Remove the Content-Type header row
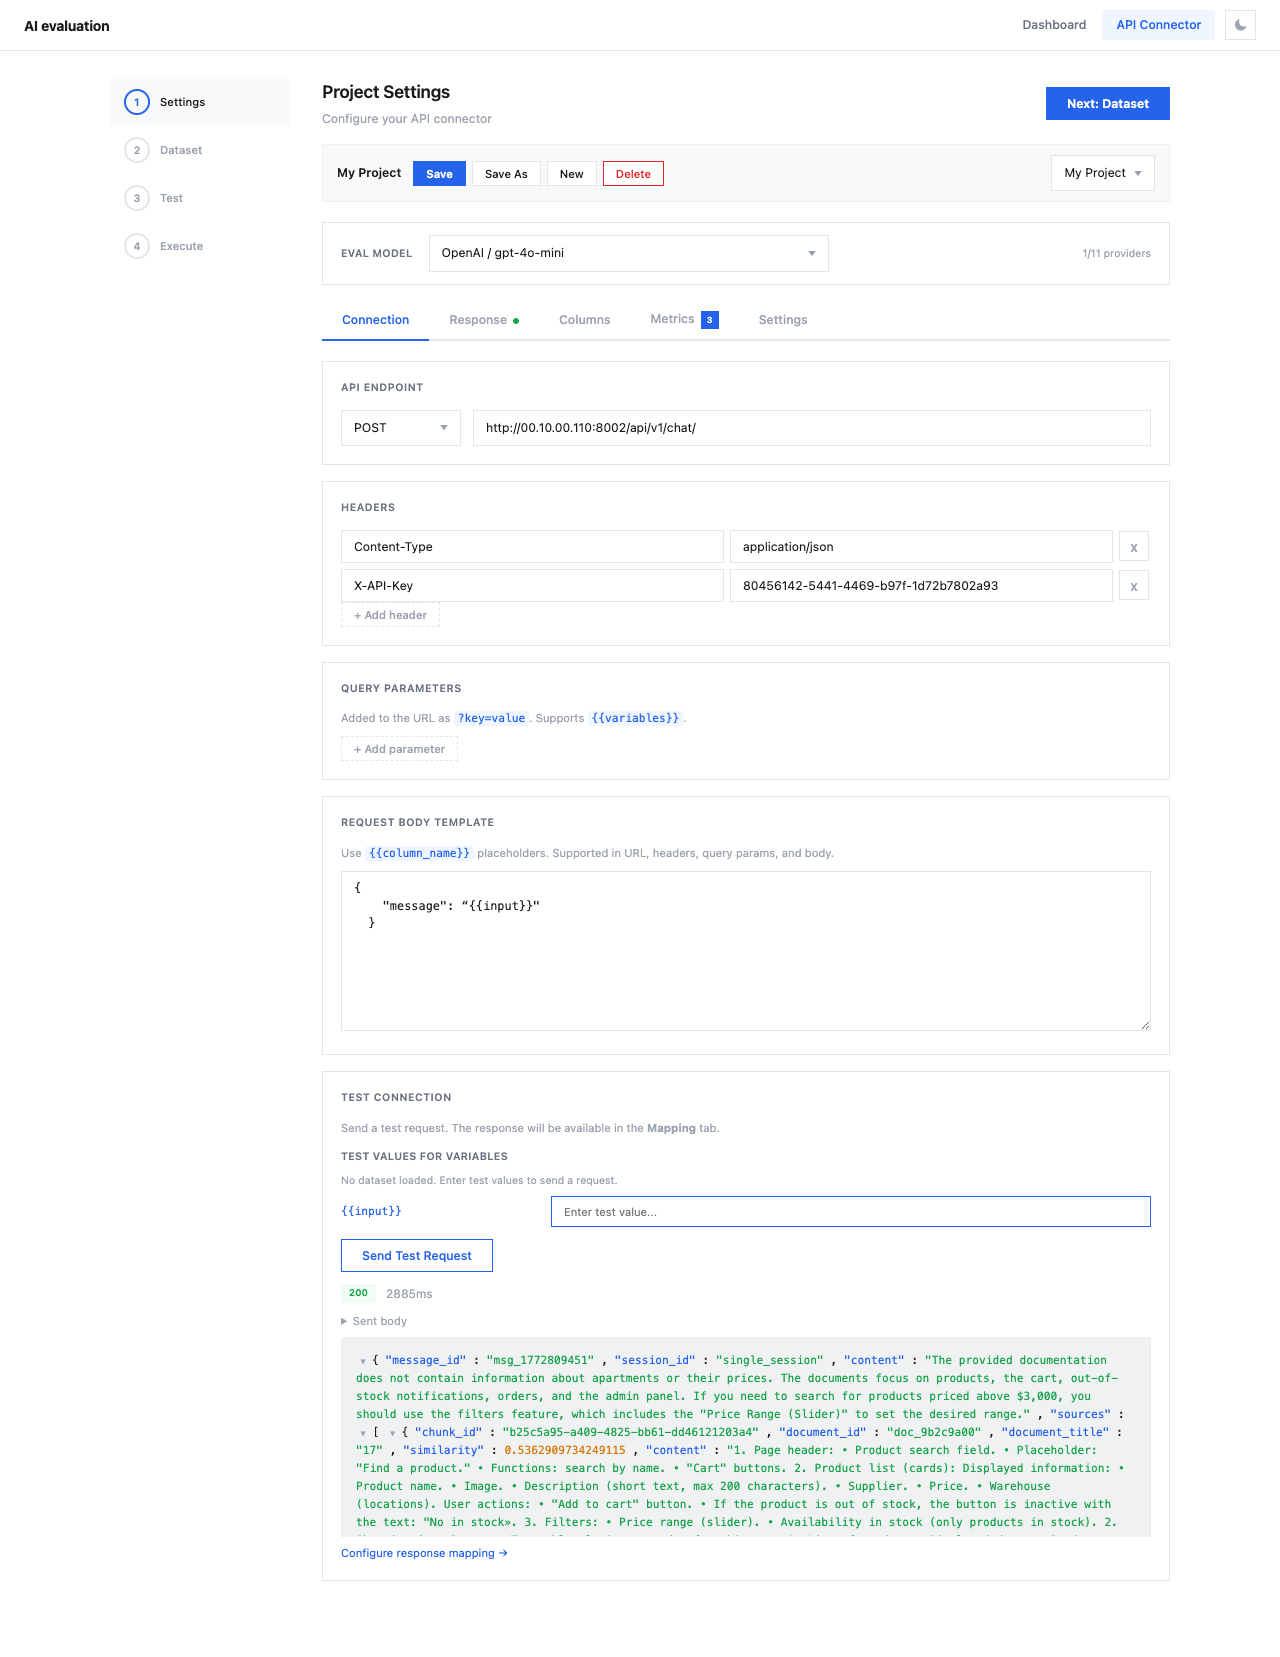 [x=1133, y=547]
